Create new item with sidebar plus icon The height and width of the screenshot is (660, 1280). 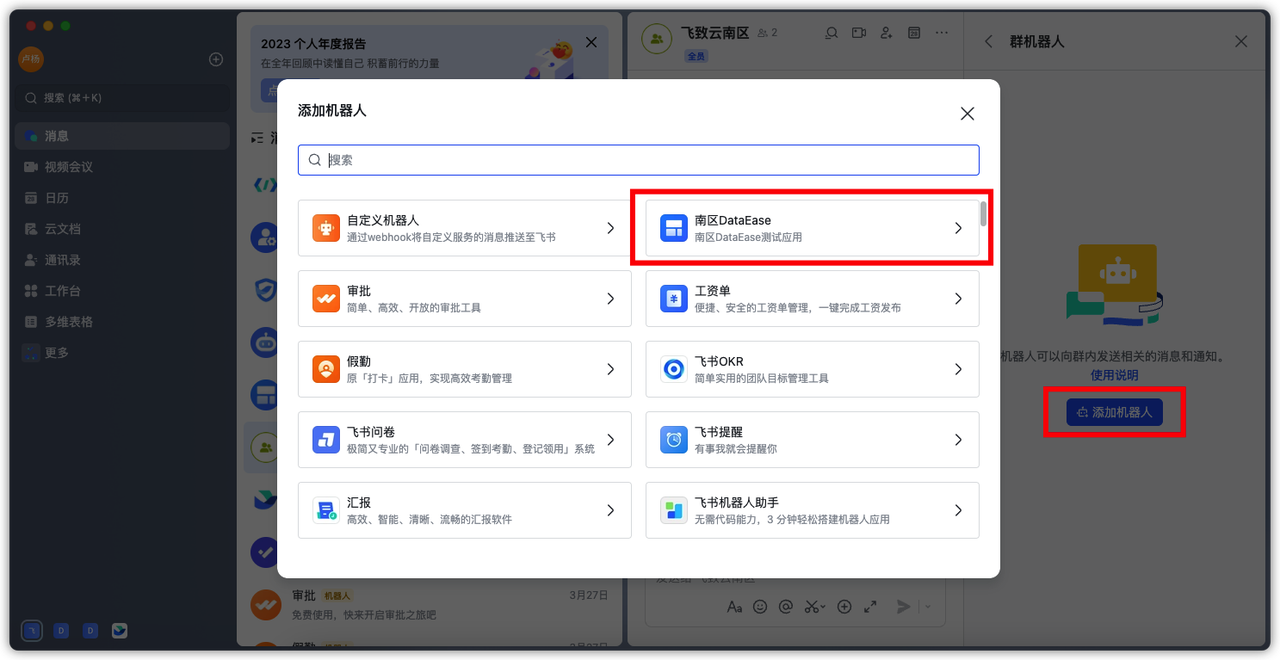[x=216, y=59]
